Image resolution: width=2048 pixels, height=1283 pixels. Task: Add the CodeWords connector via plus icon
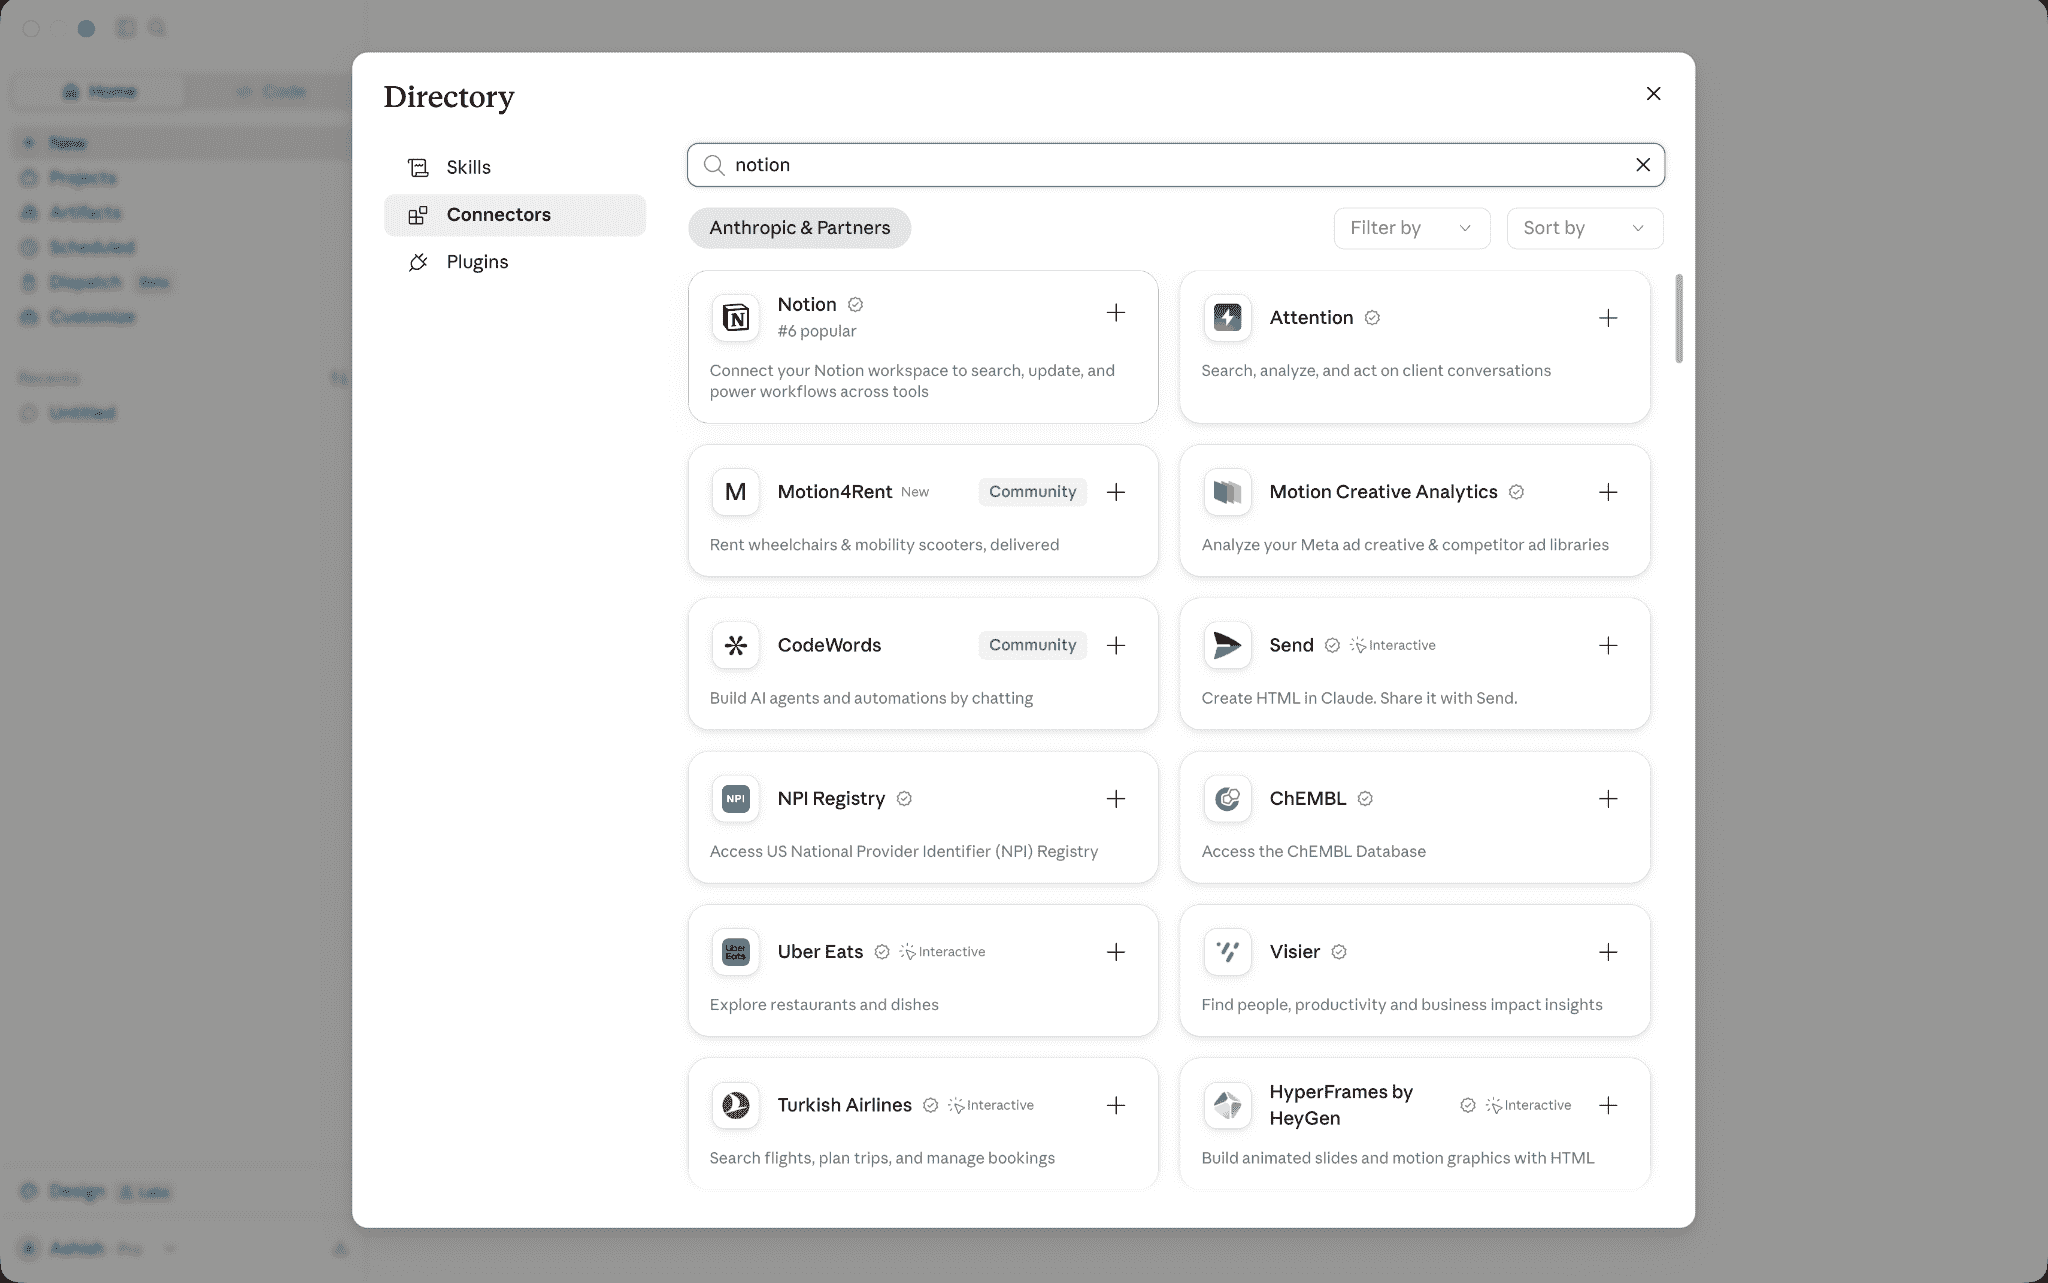[x=1116, y=645]
